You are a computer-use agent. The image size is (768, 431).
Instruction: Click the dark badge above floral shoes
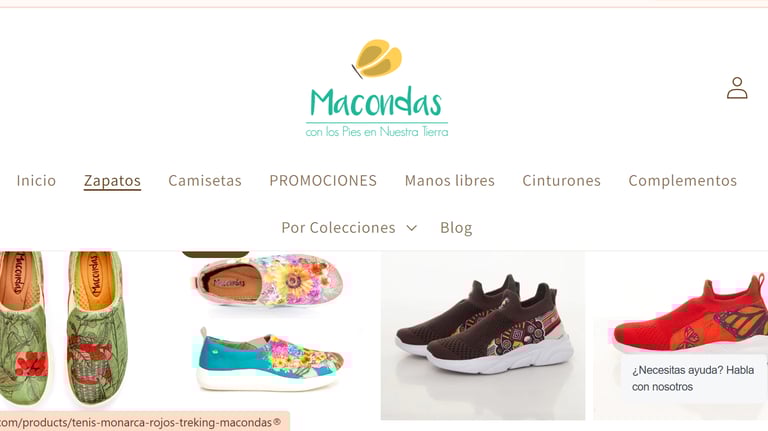tap(216, 254)
